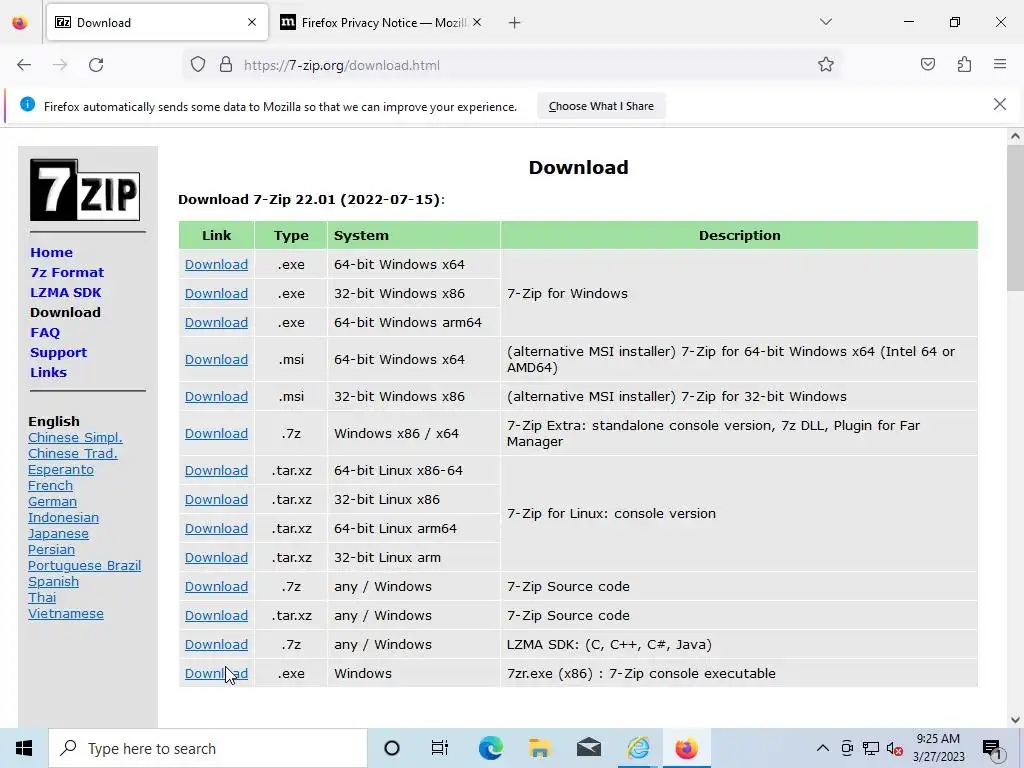Download the .msi for 32-bit Windows x86
Image resolution: width=1024 pixels, height=768 pixels.
[216, 396]
